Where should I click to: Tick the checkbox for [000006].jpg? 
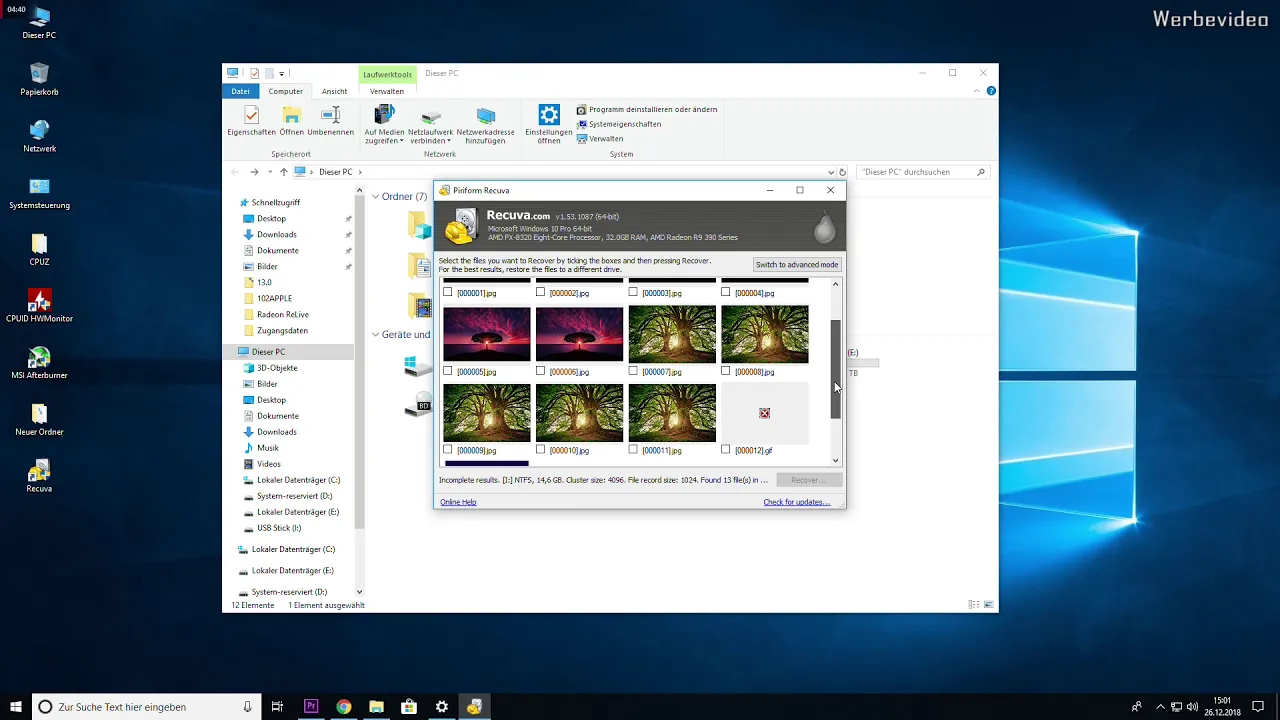coord(541,371)
